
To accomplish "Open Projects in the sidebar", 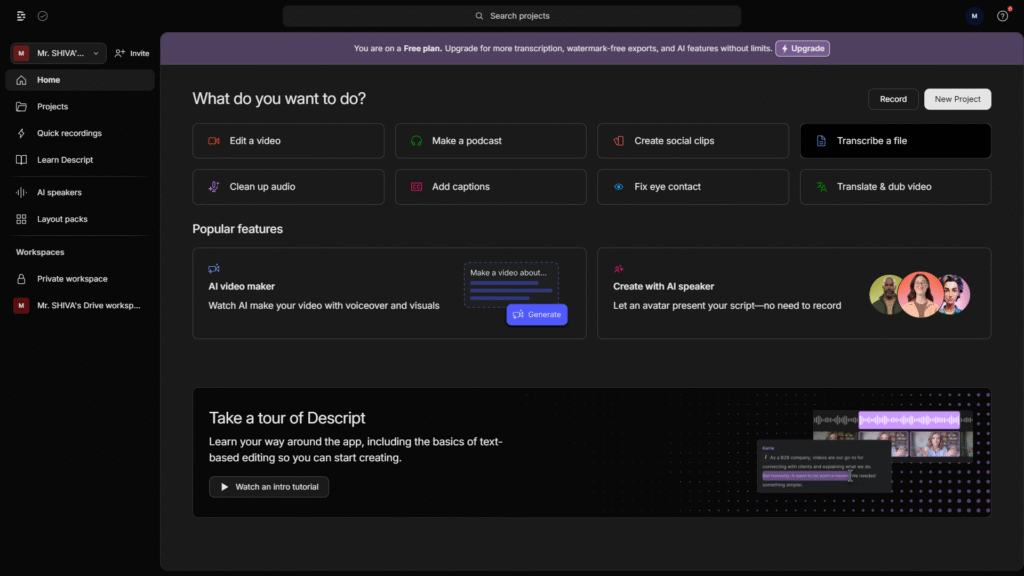I will tap(80, 106).
